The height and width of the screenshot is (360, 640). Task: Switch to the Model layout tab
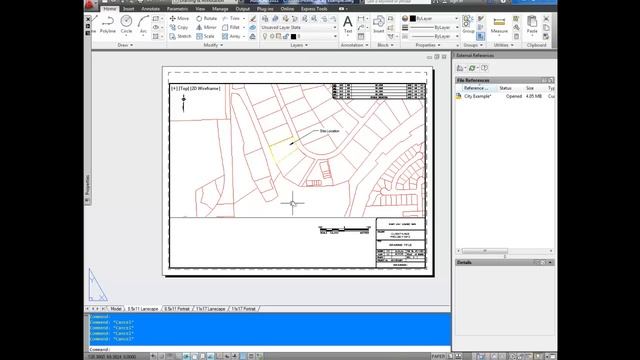coord(116,309)
